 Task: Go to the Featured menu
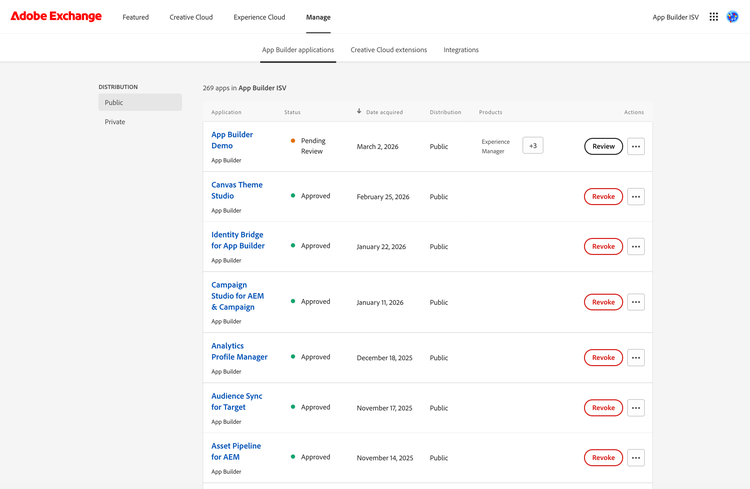(x=135, y=17)
